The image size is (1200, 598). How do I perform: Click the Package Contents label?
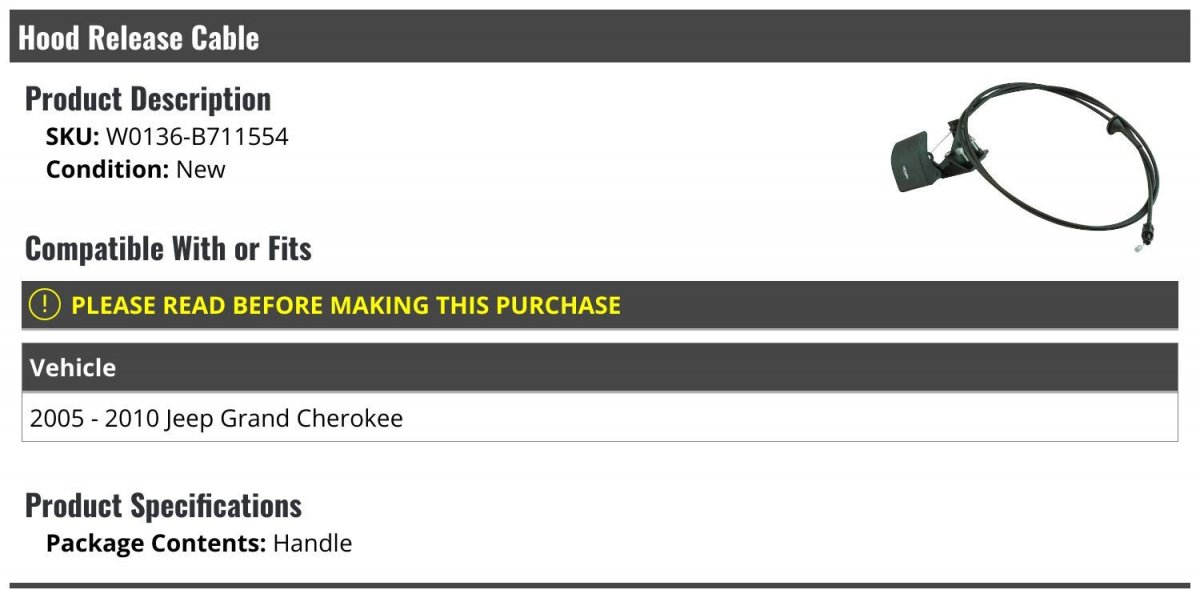click(156, 544)
